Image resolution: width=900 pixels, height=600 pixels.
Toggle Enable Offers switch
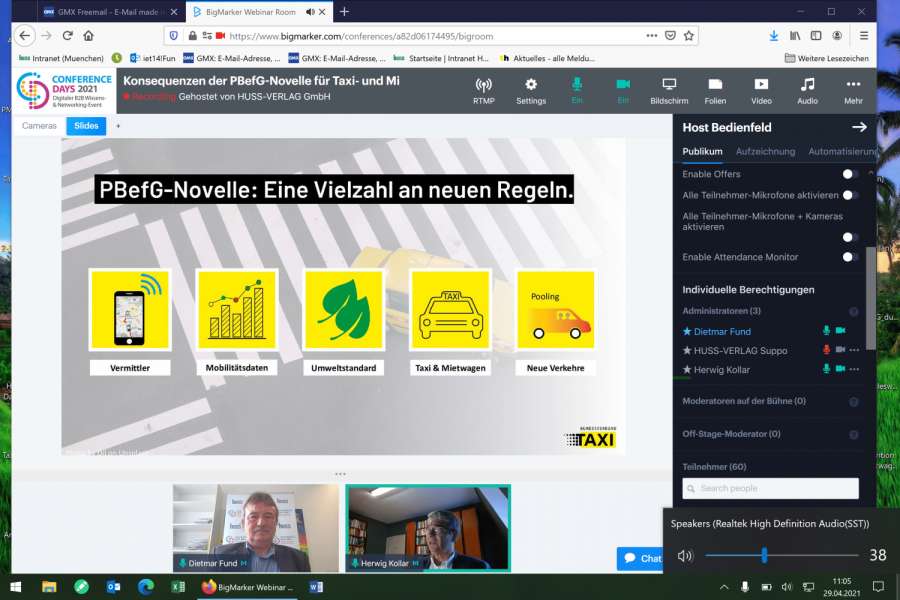[850, 174]
